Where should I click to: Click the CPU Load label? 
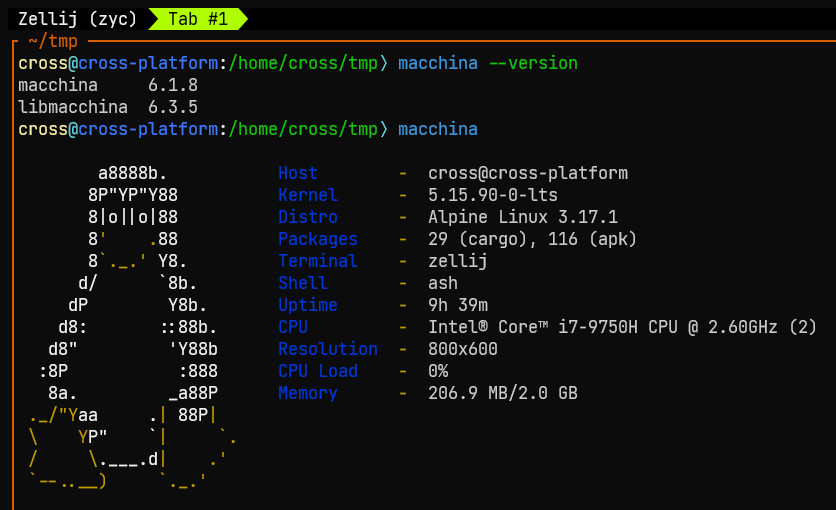(x=318, y=371)
